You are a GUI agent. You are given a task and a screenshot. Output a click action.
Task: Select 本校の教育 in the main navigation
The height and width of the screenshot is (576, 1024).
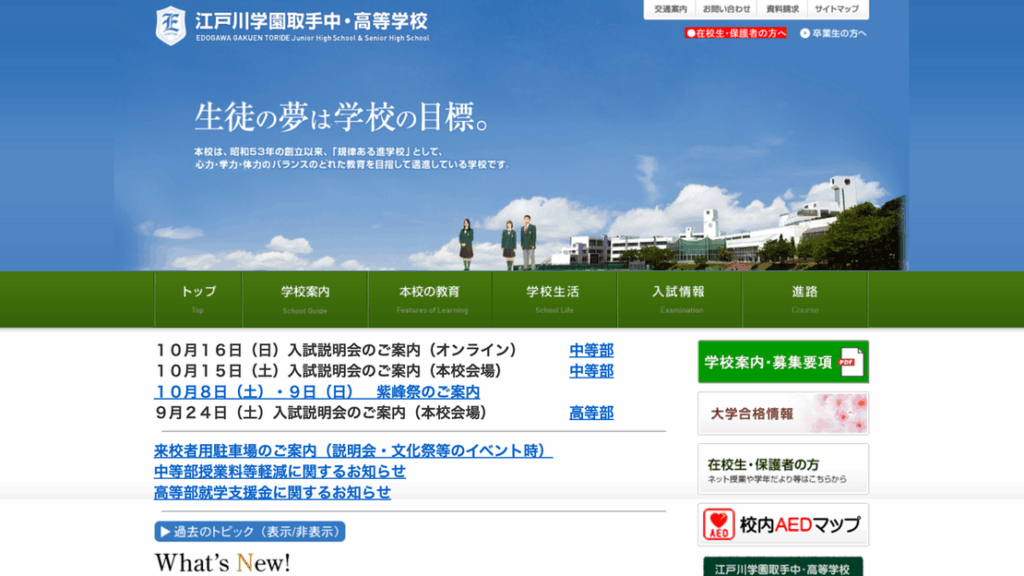click(430, 298)
